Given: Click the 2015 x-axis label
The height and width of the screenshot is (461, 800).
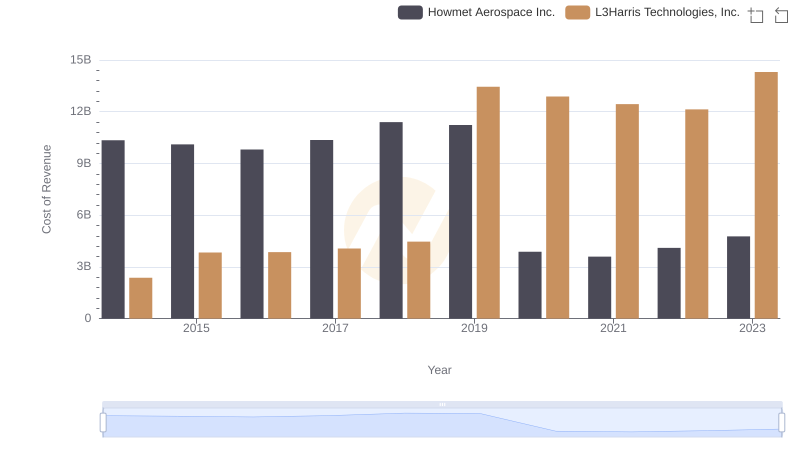Looking at the screenshot, I should click(196, 328).
